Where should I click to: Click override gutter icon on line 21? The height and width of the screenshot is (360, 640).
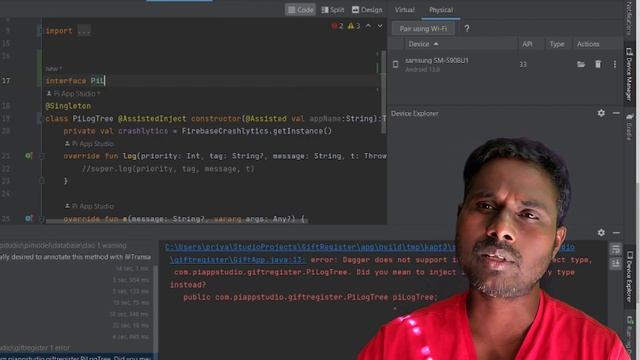click(x=29, y=156)
